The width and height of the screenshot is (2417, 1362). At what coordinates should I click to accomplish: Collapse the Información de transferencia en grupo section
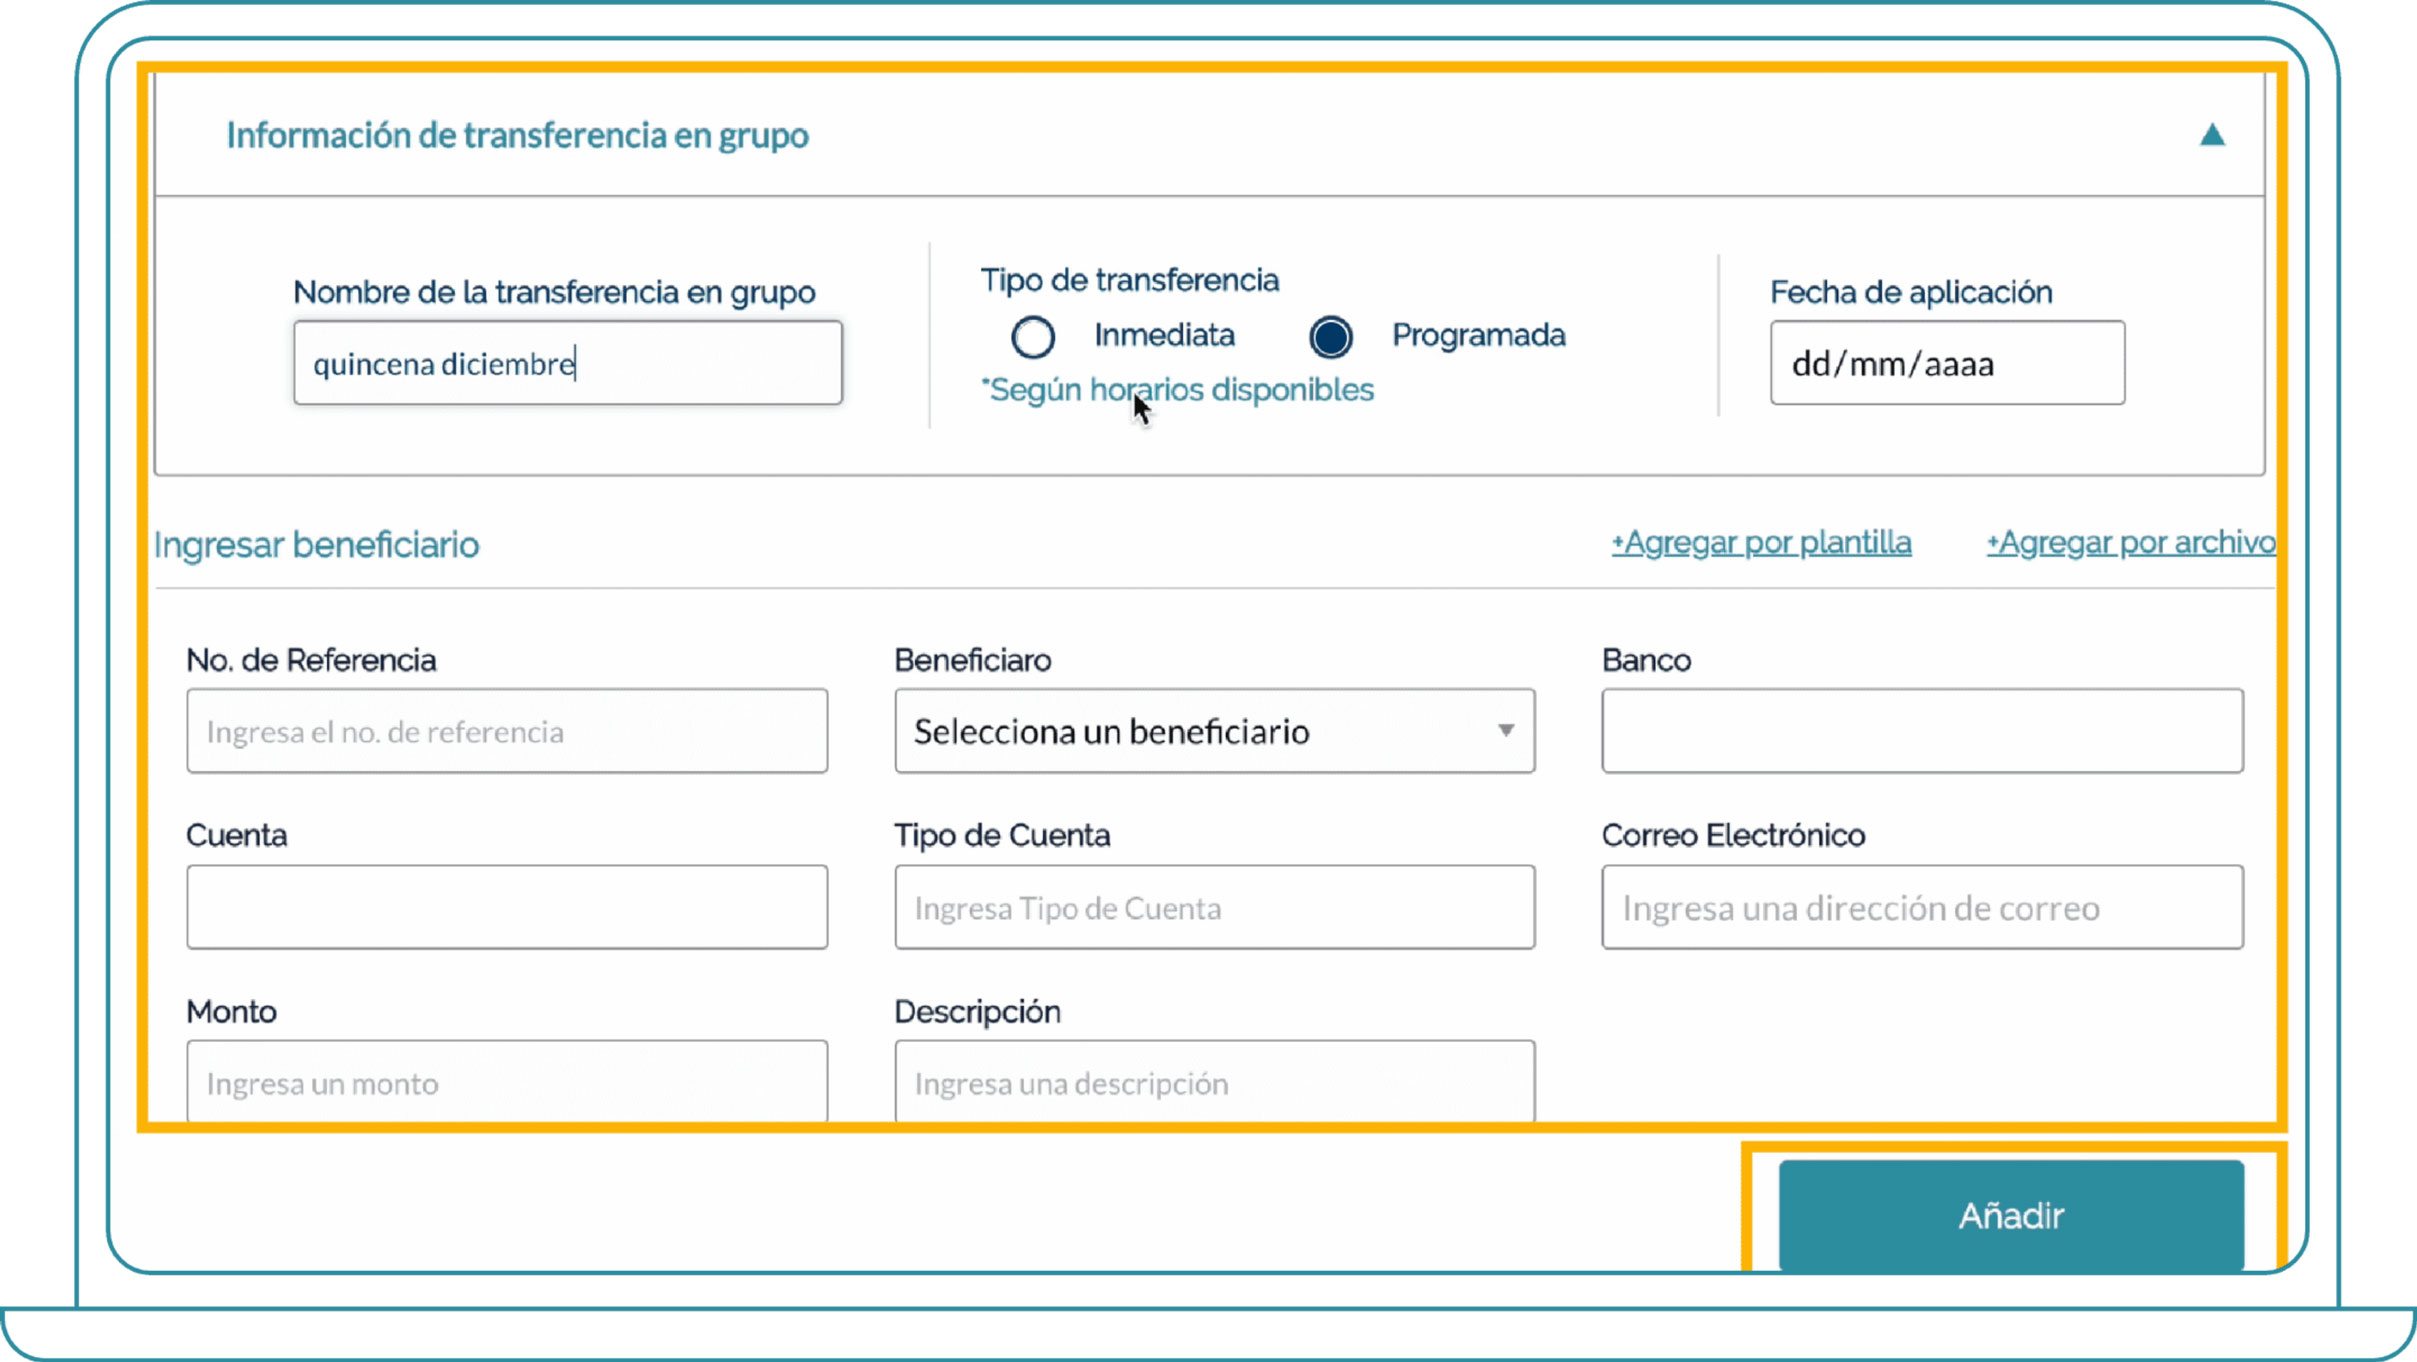pyautogui.click(x=2214, y=135)
